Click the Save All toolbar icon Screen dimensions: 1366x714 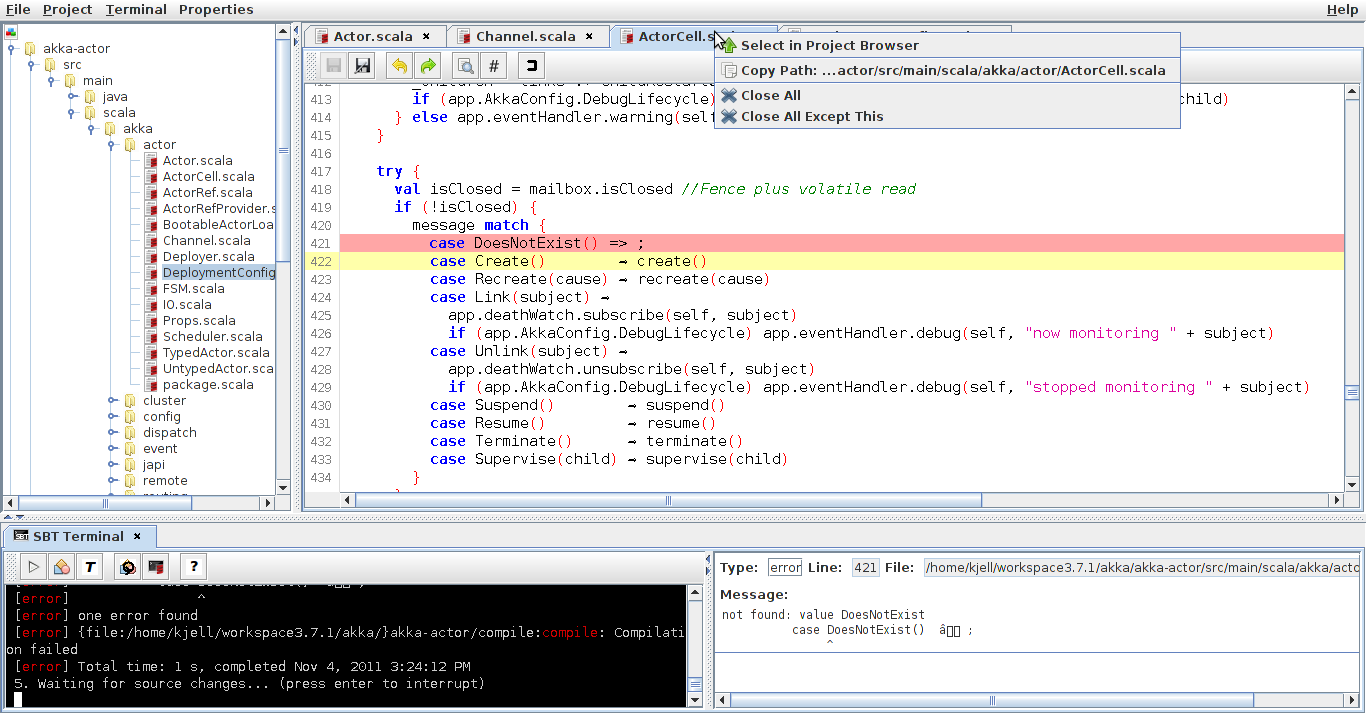click(x=363, y=66)
